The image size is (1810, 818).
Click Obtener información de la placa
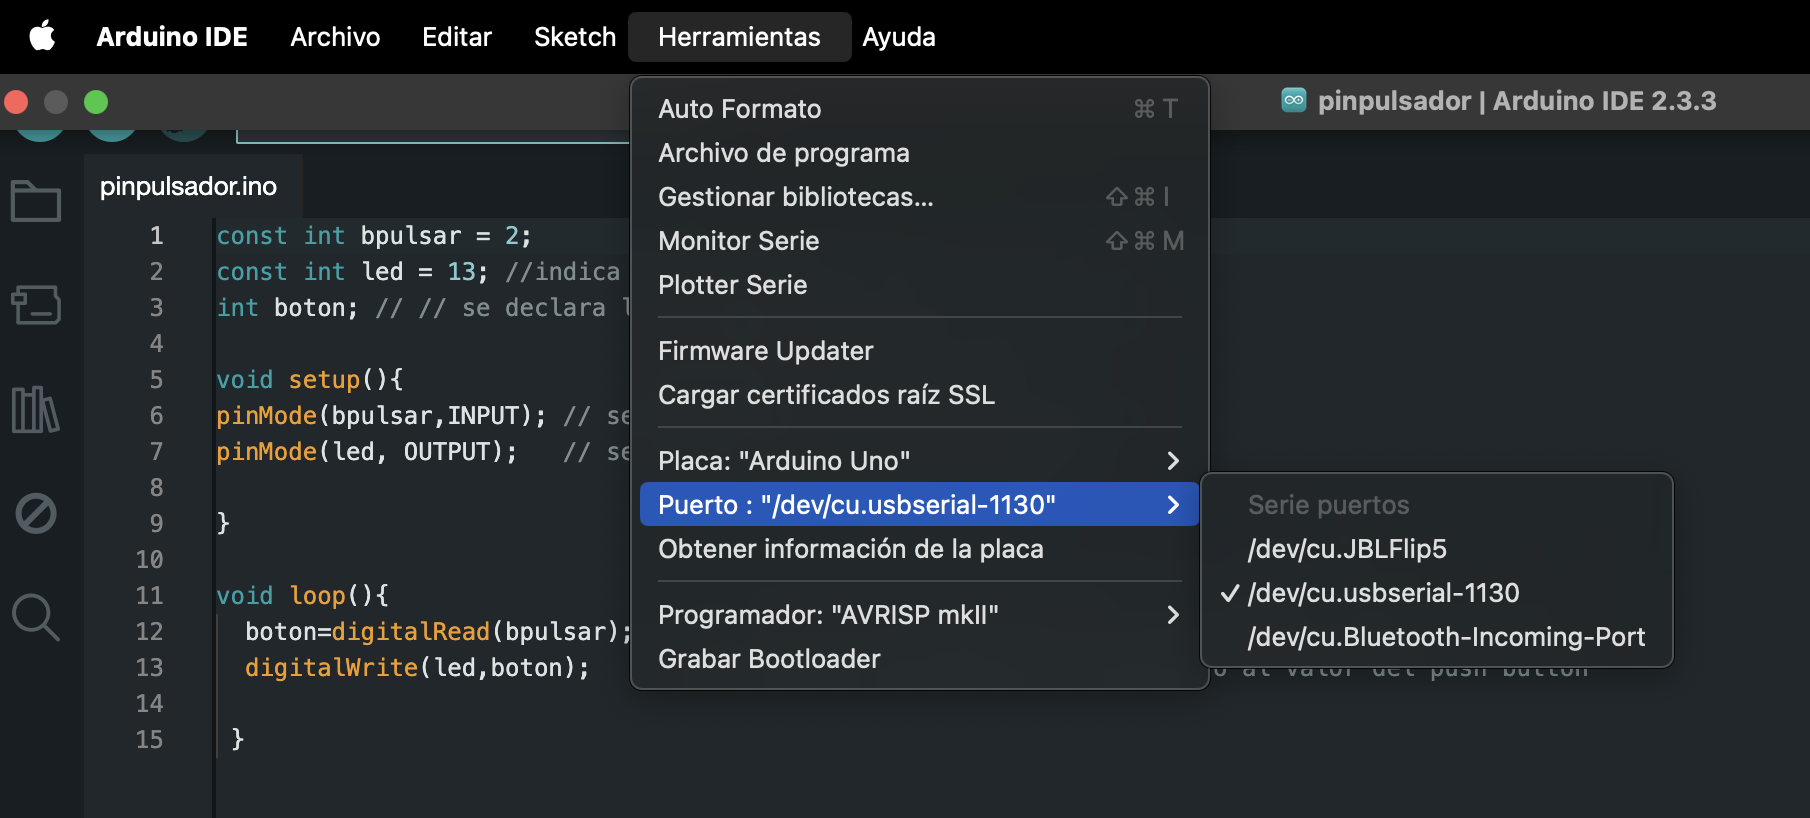(851, 549)
